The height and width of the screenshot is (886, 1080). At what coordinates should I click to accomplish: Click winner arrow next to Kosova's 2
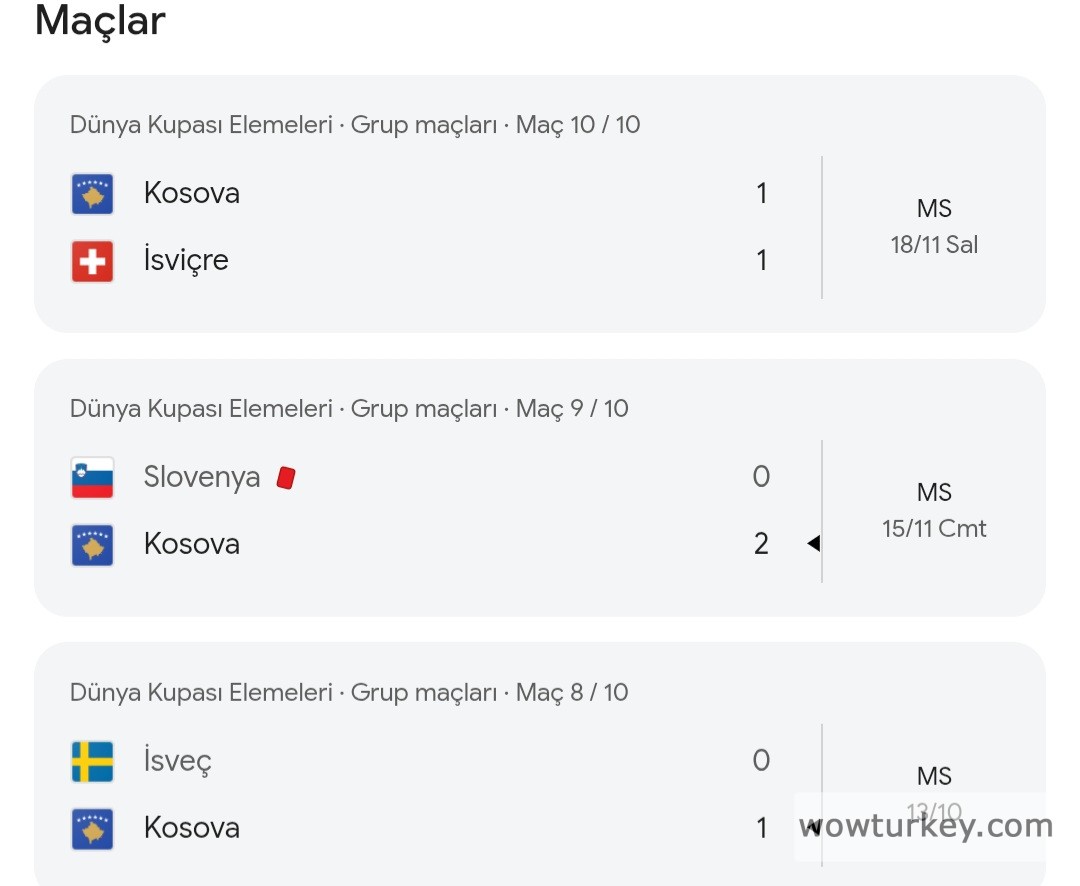[x=813, y=544]
